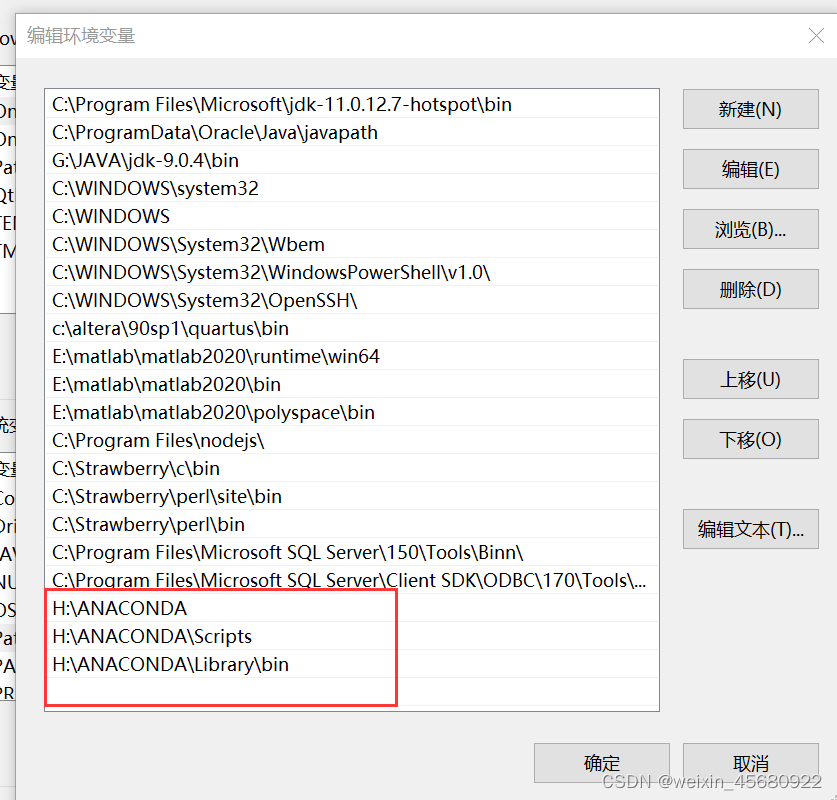Click the 新建(N) button
Screen dimensions: 837x800
(751, 109)
